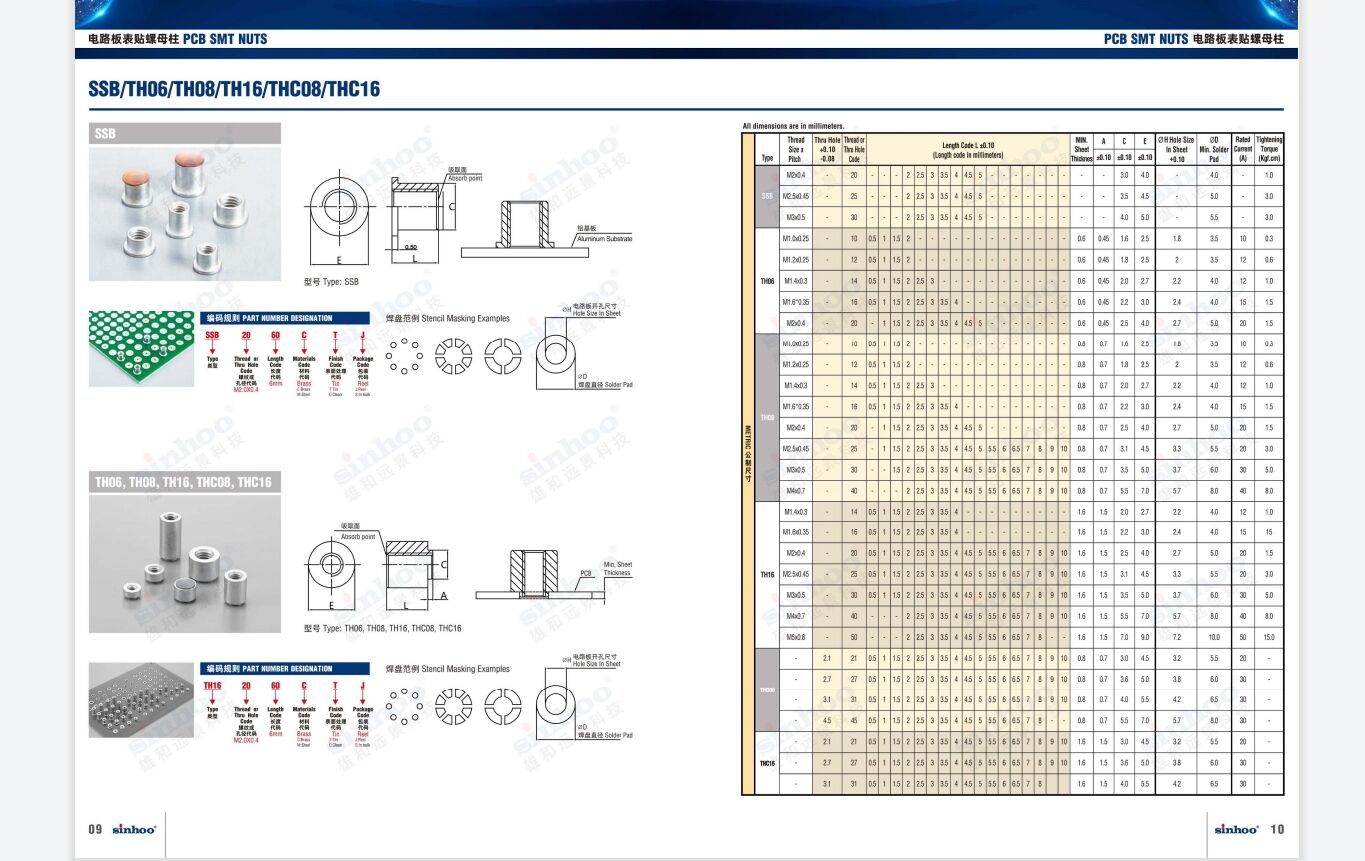Click the sinhoo logo beside page number 10
Image resolution: width=1365 pixels, height=861 pixels.
click(1236, 829)
